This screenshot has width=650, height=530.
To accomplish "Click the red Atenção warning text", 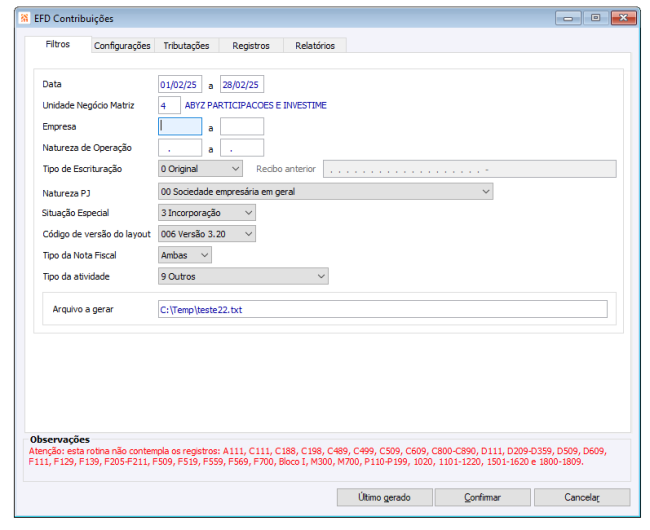I will [318, 456].
